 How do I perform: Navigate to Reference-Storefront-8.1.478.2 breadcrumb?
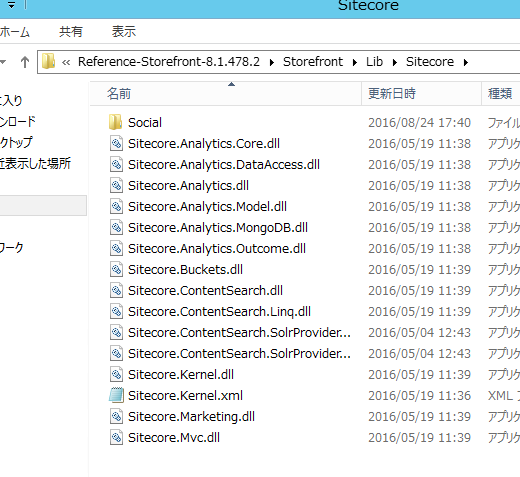[x=169, y=62]
